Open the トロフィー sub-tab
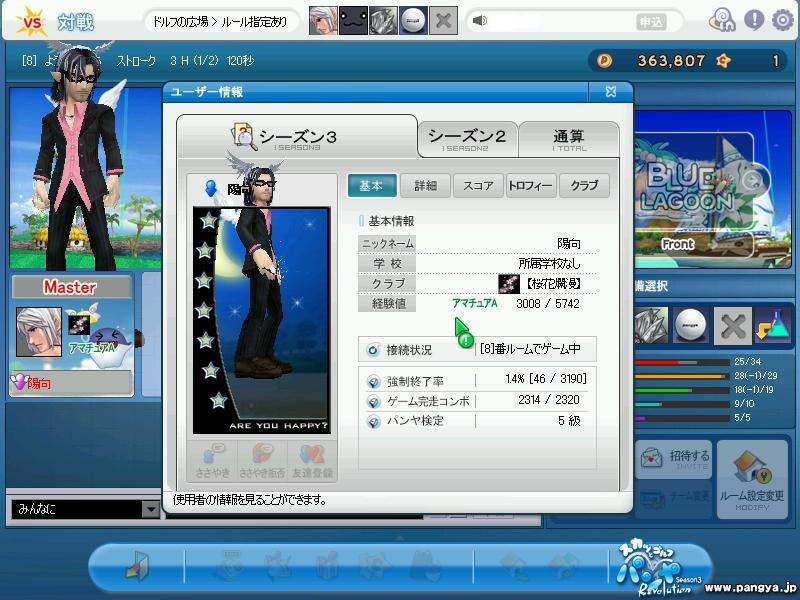800x600 pixels. click(x=531, y=186)
